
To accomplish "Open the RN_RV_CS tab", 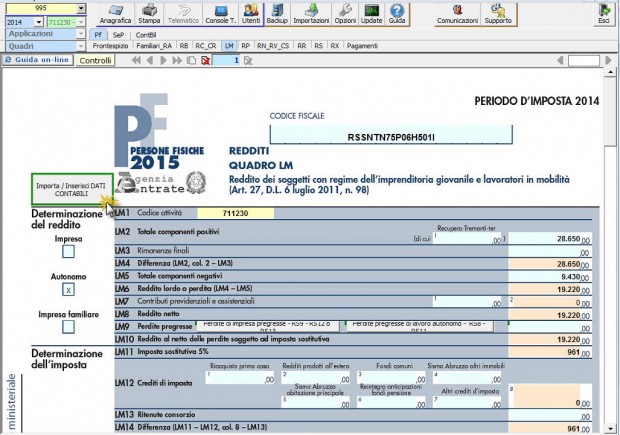I will (273, 46).
